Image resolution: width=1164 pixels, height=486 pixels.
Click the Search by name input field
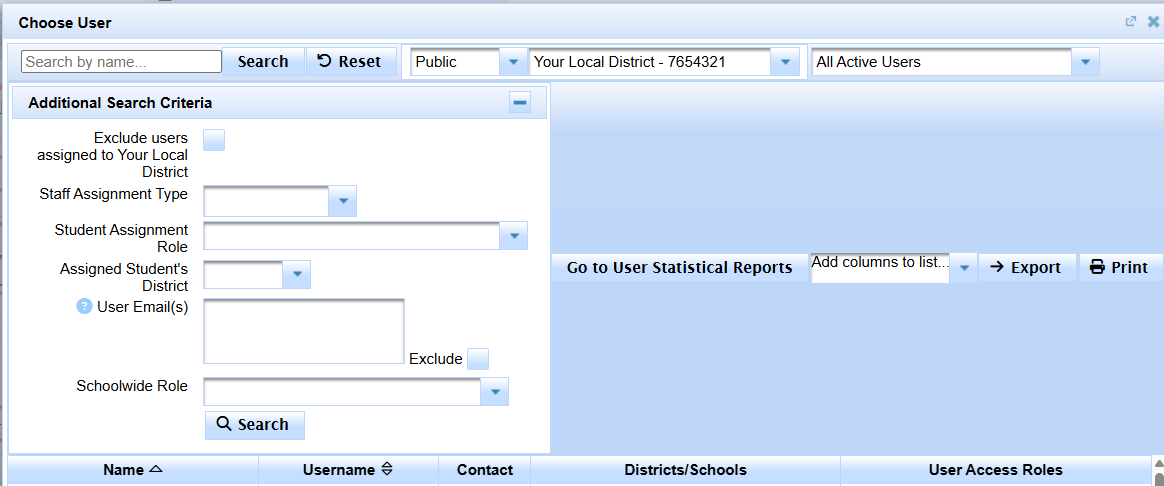(122, 62)
